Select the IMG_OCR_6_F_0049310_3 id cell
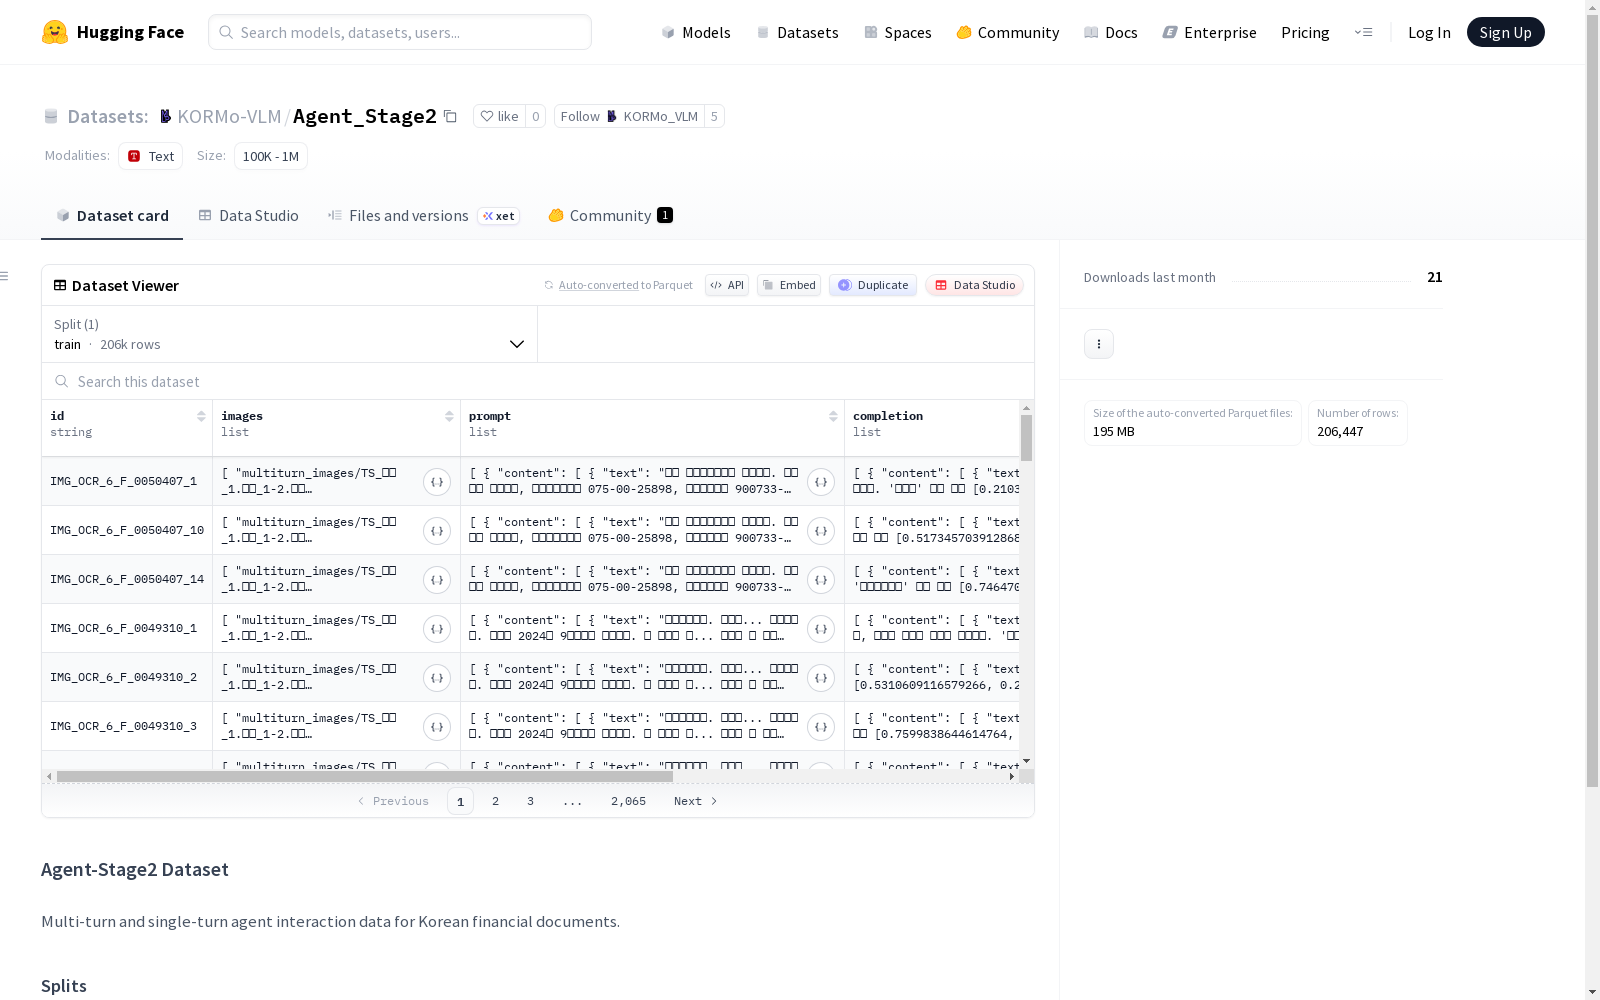Image resolution: width=1600 pixels, height=1000 pixels. pyautogui.click(x=127, y=727)
